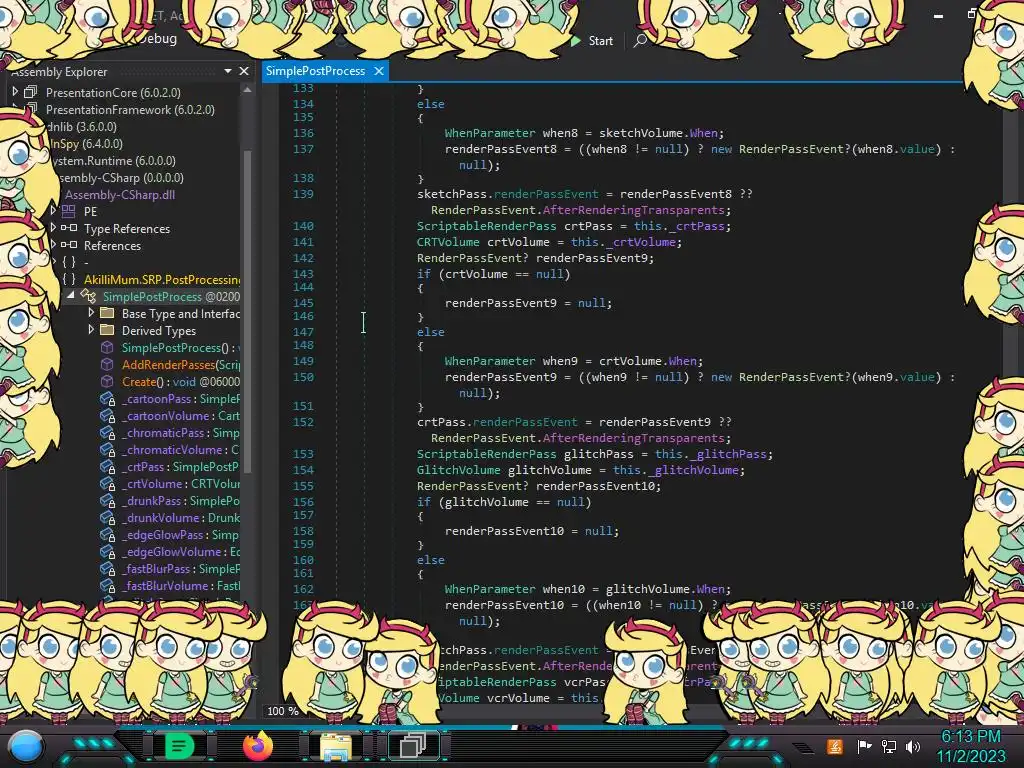Image resolution: width=1024 pixels, height=768 pixels.
Task: Click the SimplePostProcess class icon
Action: click(88, 296)
